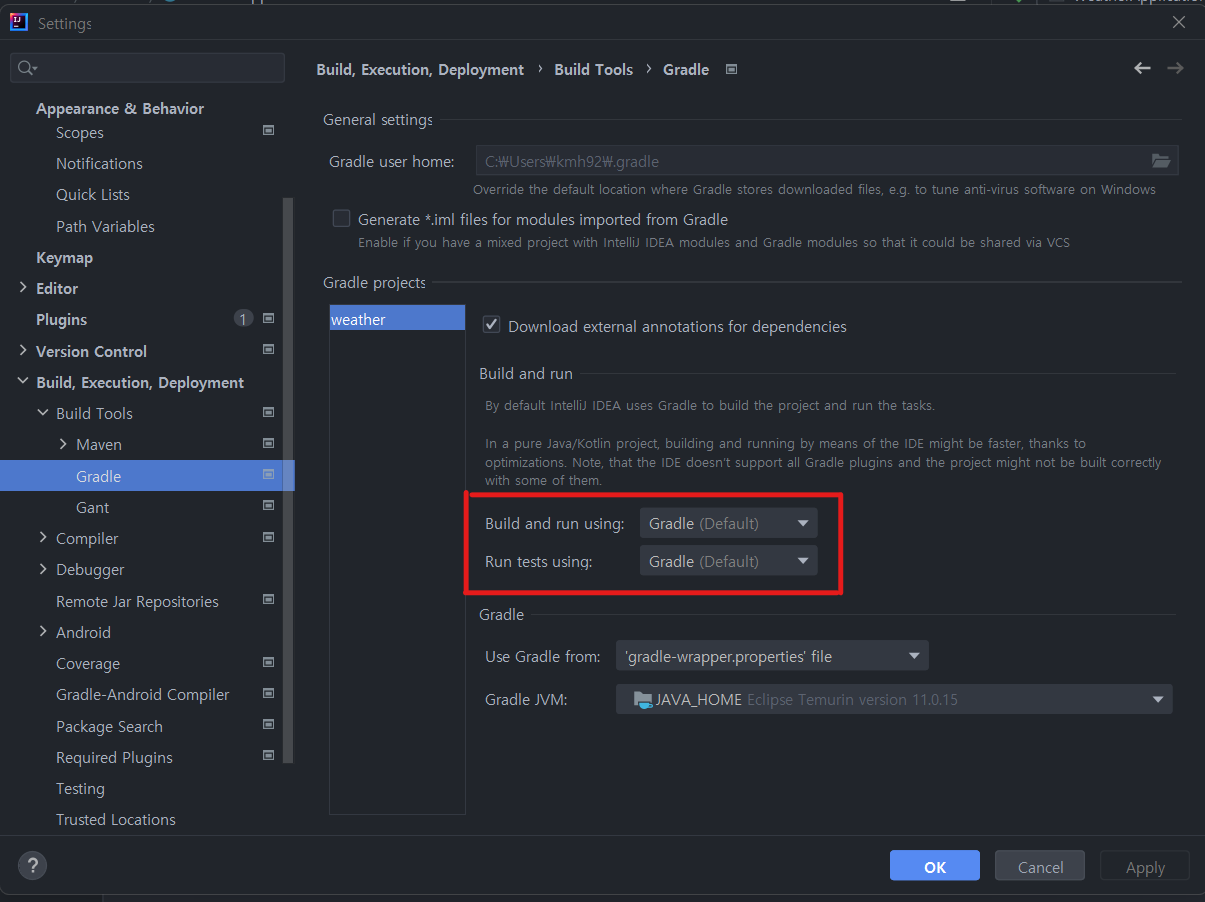Click the Apply button
This screenshot has height=902, width=1205.
(1145, 866)
